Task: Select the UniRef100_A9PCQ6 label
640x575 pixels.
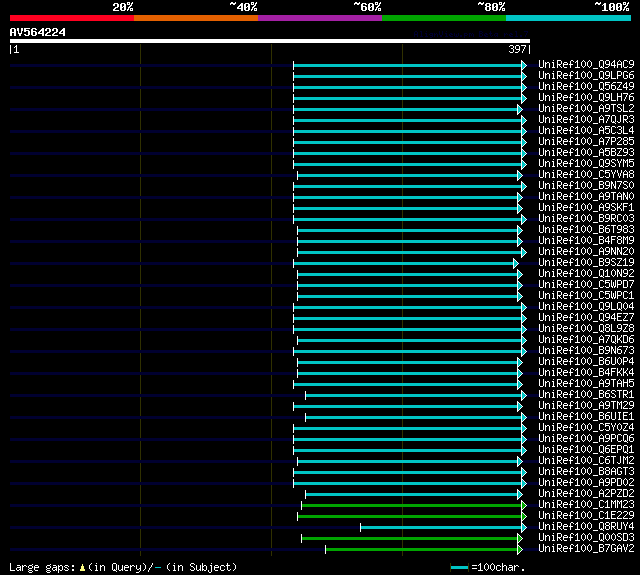Action: click(x=586, y=439)
